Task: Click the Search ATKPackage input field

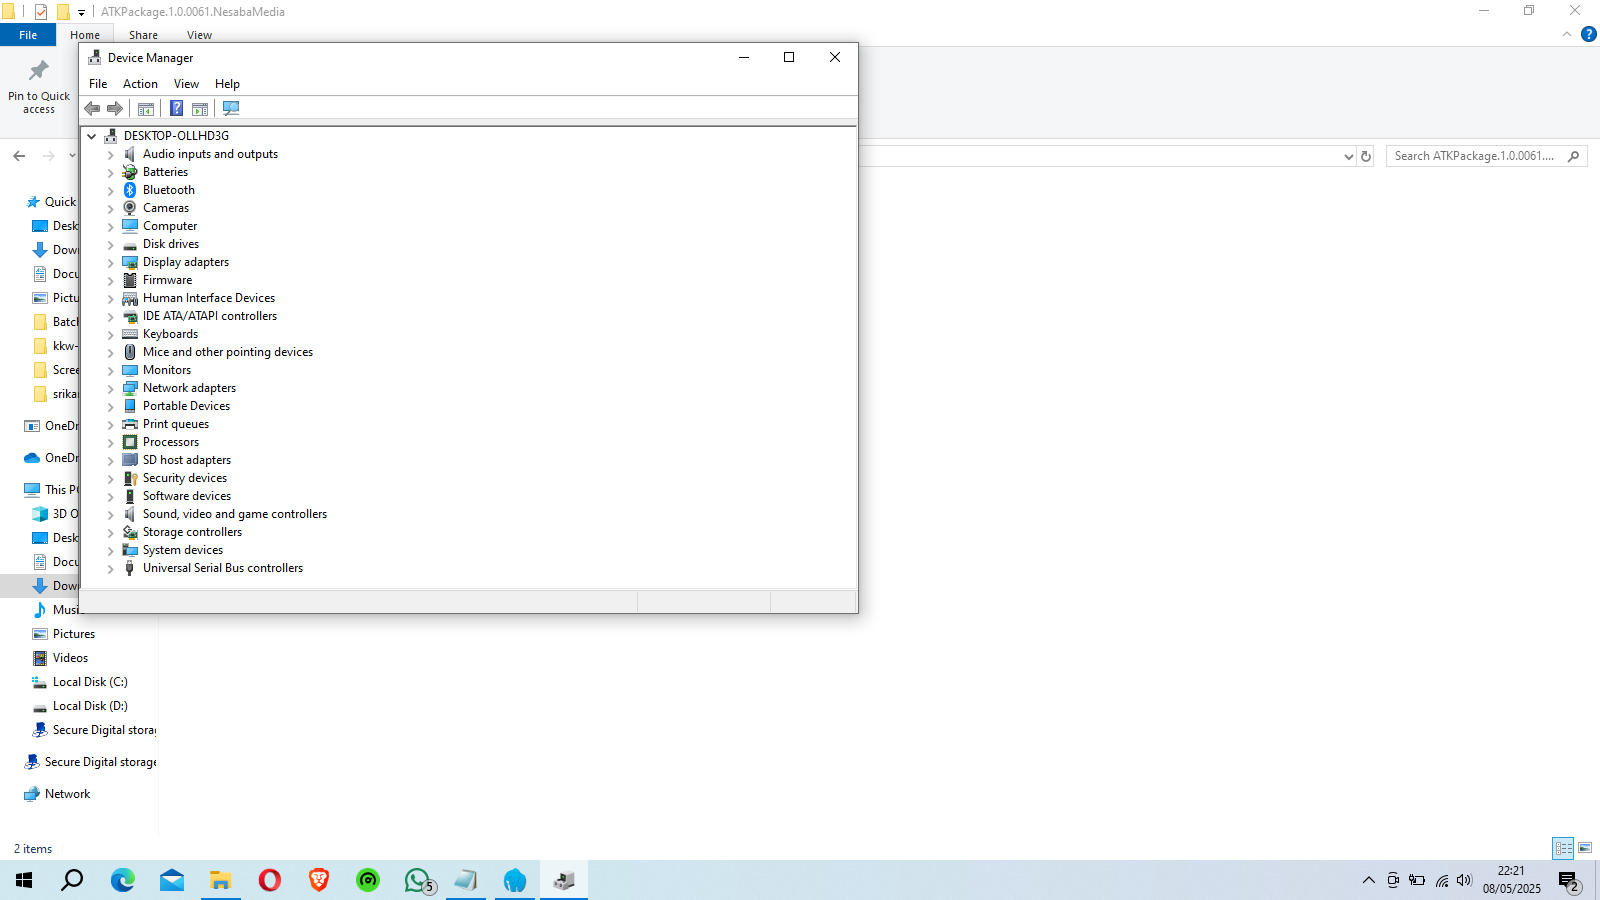Action: [1475, 156]
